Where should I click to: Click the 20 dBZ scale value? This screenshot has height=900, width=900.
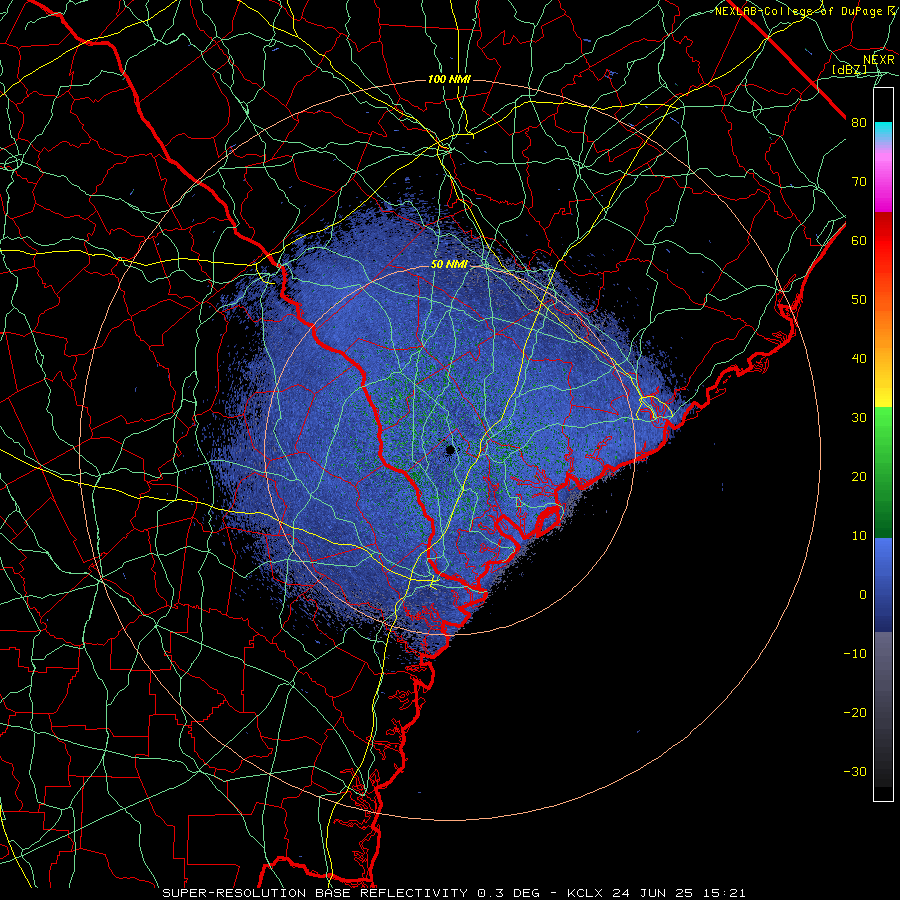coord(859,476)
